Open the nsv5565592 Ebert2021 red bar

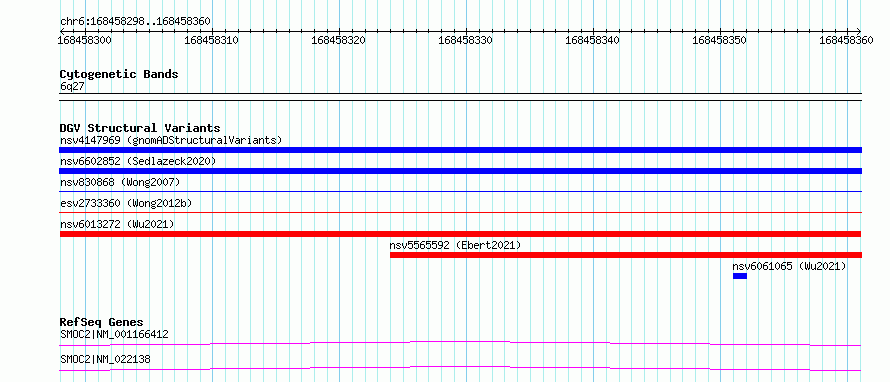625,255
